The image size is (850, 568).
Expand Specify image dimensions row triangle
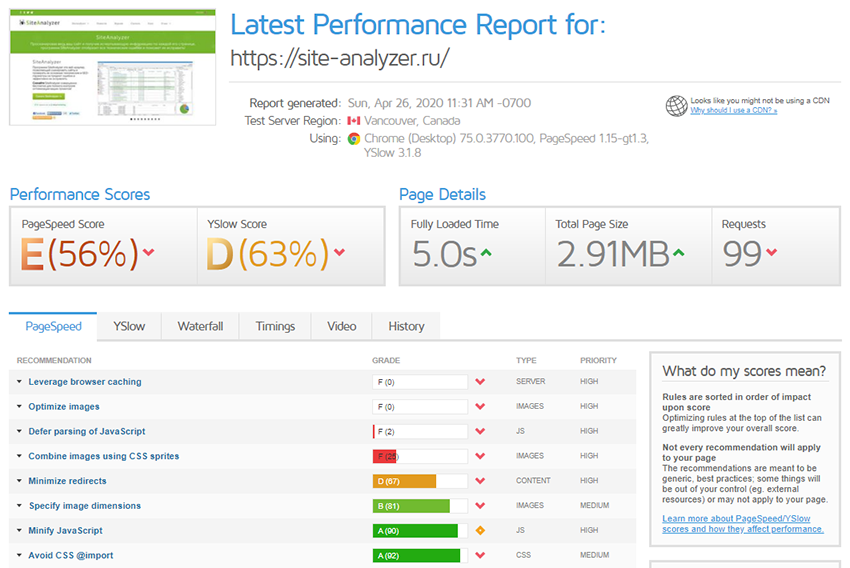(19, 506)
